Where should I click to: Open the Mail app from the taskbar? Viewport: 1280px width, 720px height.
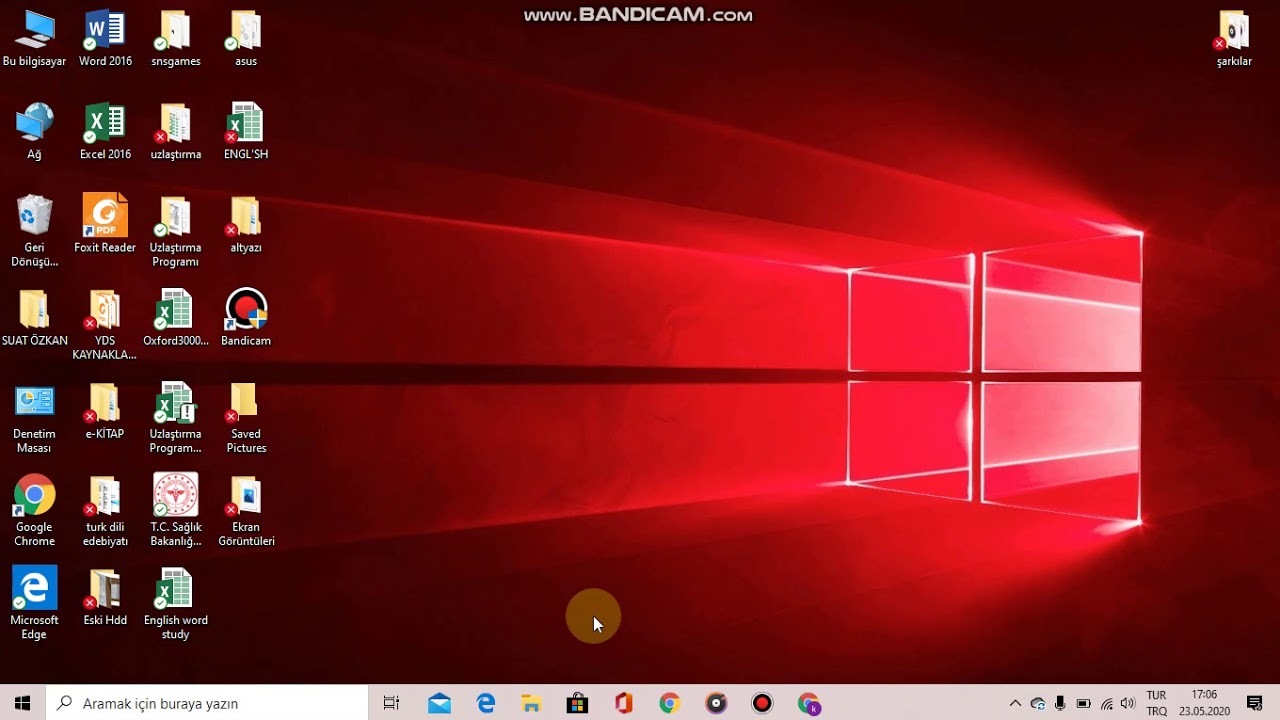coord(439,703)
